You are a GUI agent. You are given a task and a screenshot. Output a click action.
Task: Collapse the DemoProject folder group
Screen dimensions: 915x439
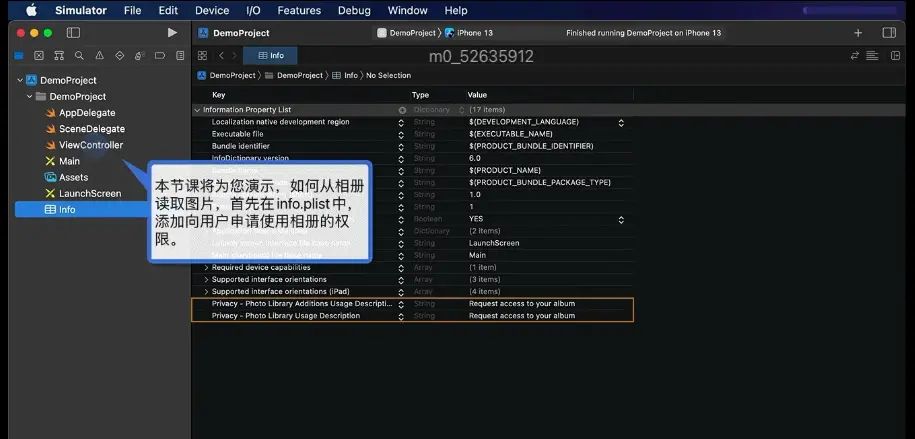tap(29, 96)
